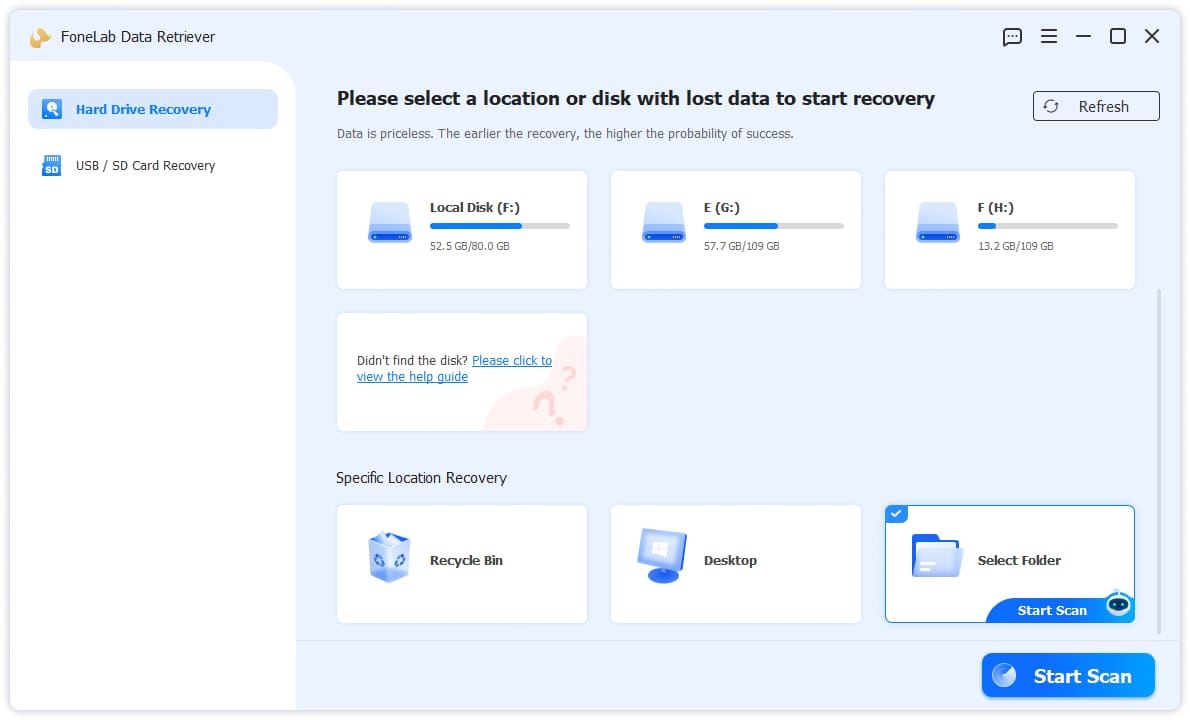The image size is (1190, 720).
Task: Click the large Start Scan button
Action: [x=1068, y=675]
